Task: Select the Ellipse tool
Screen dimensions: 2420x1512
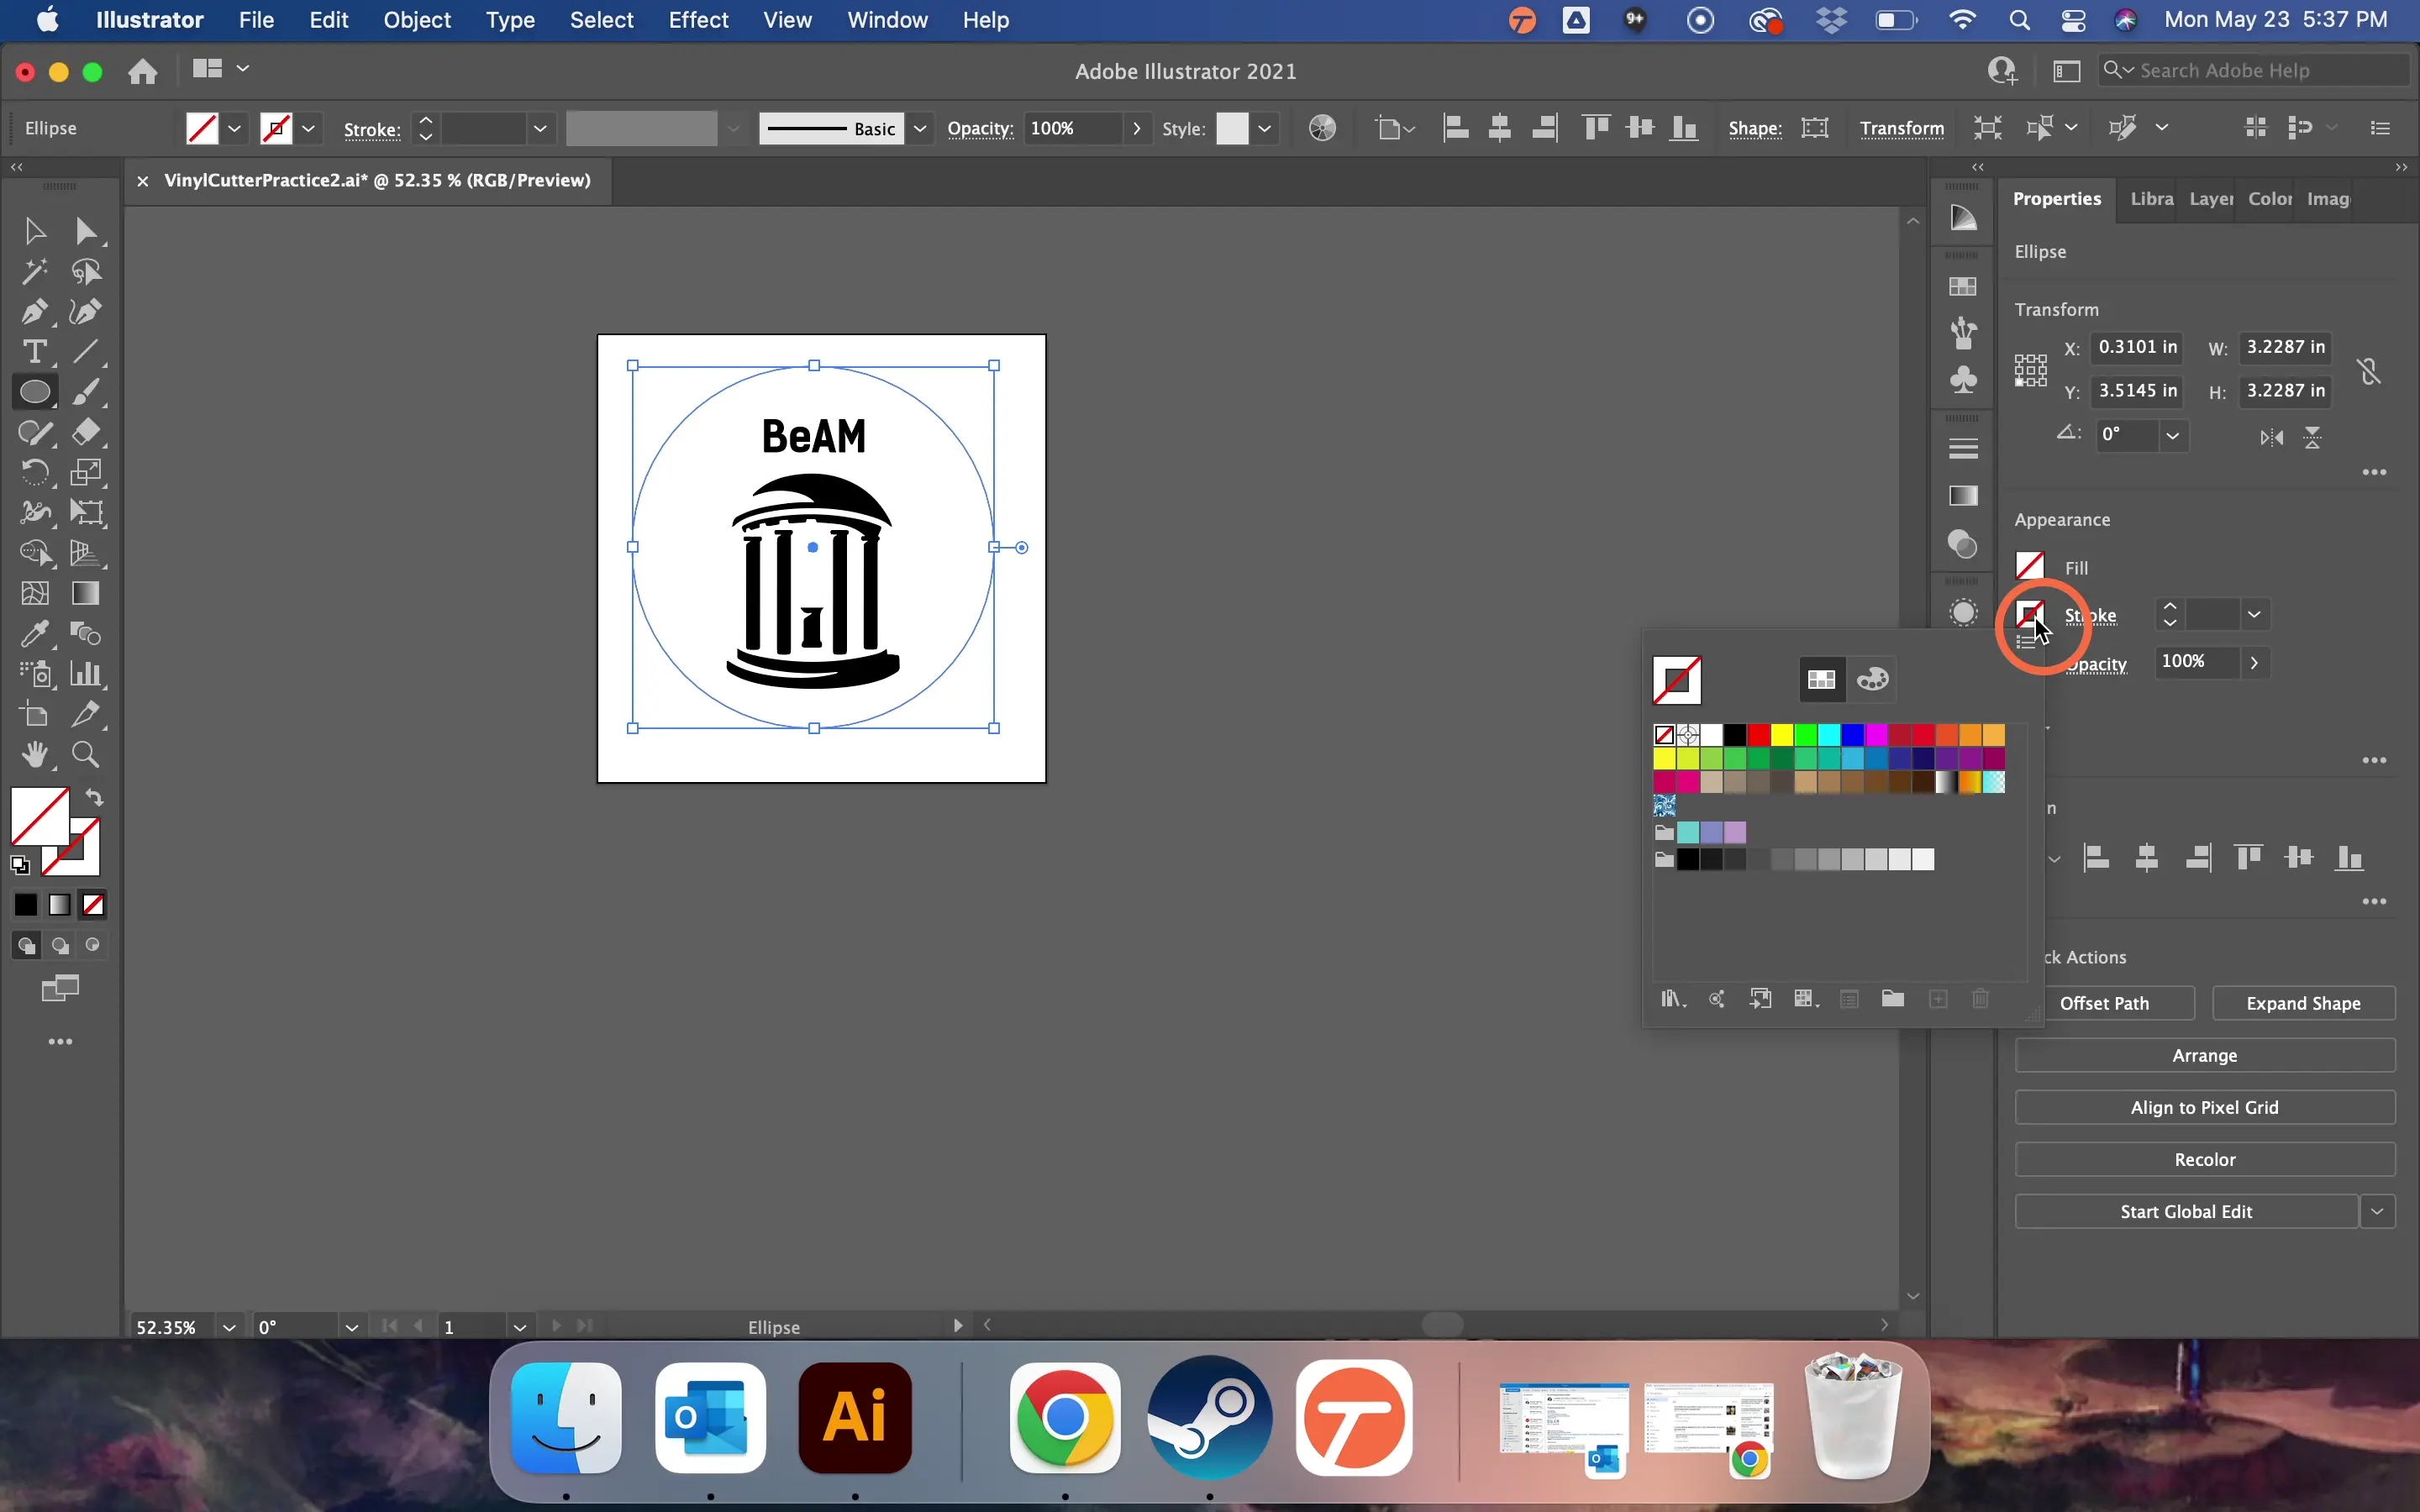Action: click(34, 392)
